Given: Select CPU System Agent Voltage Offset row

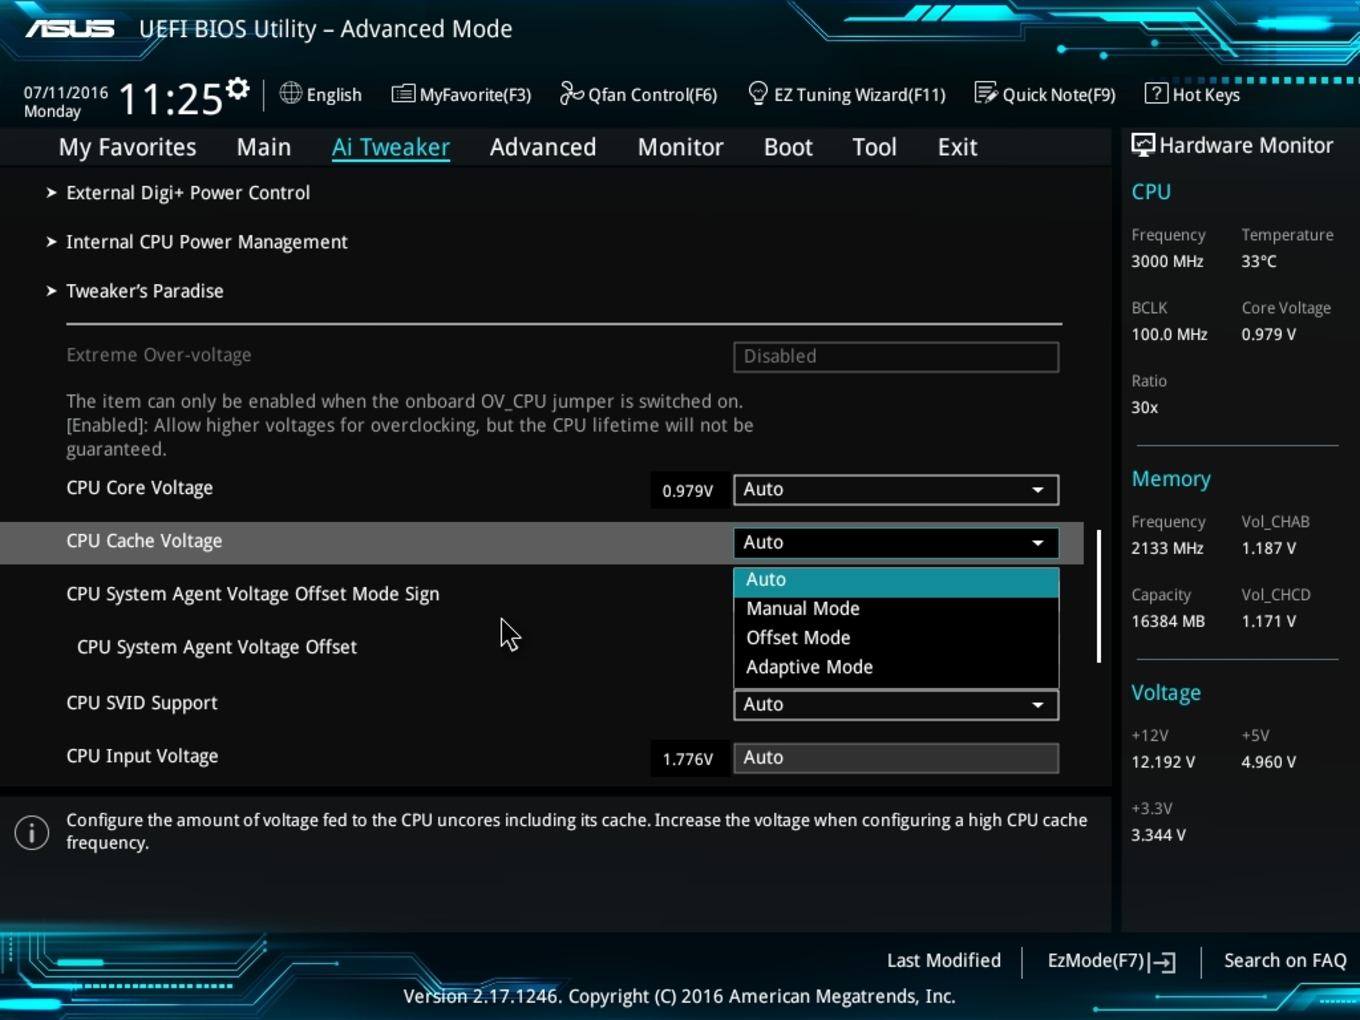Looking at the screenshot, I should [217, 647].
